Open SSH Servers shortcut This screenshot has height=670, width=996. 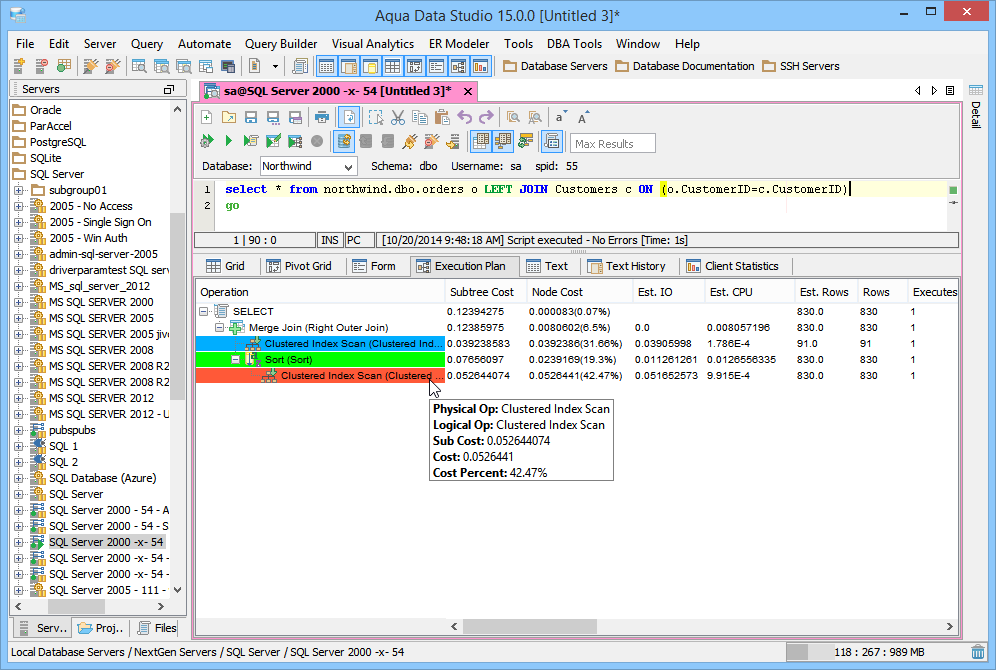click(800, 66)
